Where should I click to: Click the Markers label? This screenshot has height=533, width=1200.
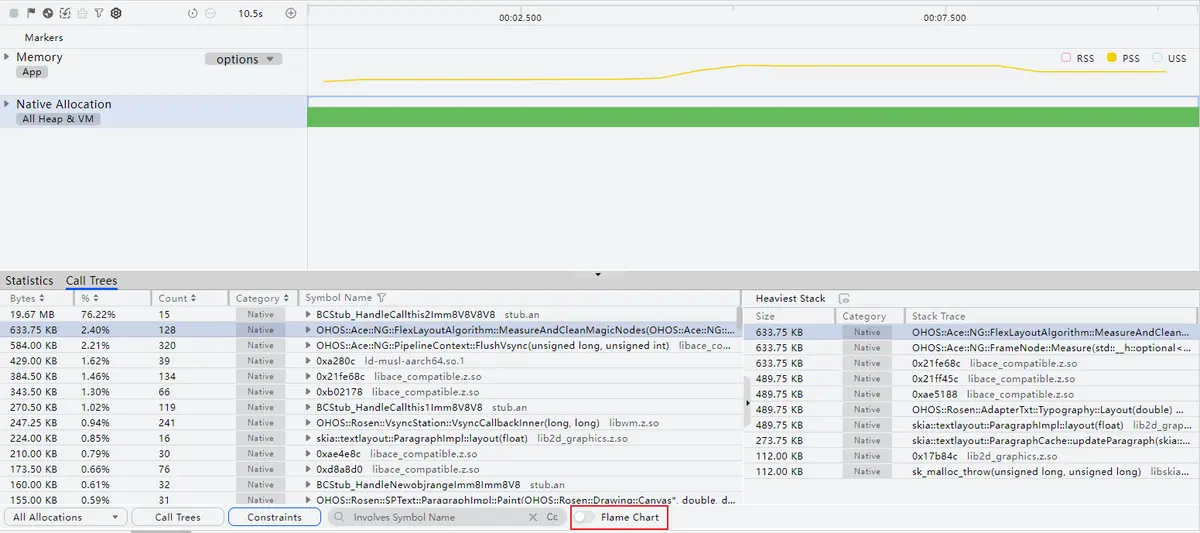tap(43, 38)
